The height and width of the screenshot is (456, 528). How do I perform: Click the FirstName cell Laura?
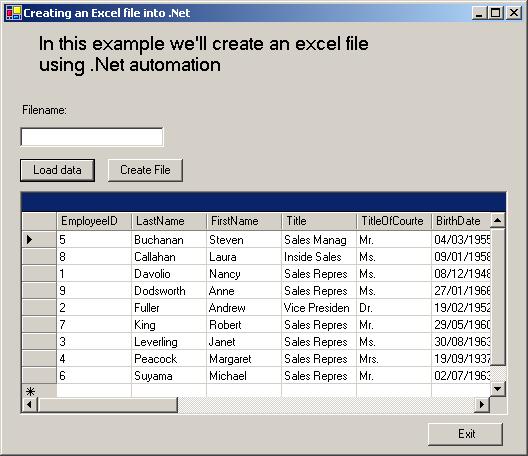244,257
